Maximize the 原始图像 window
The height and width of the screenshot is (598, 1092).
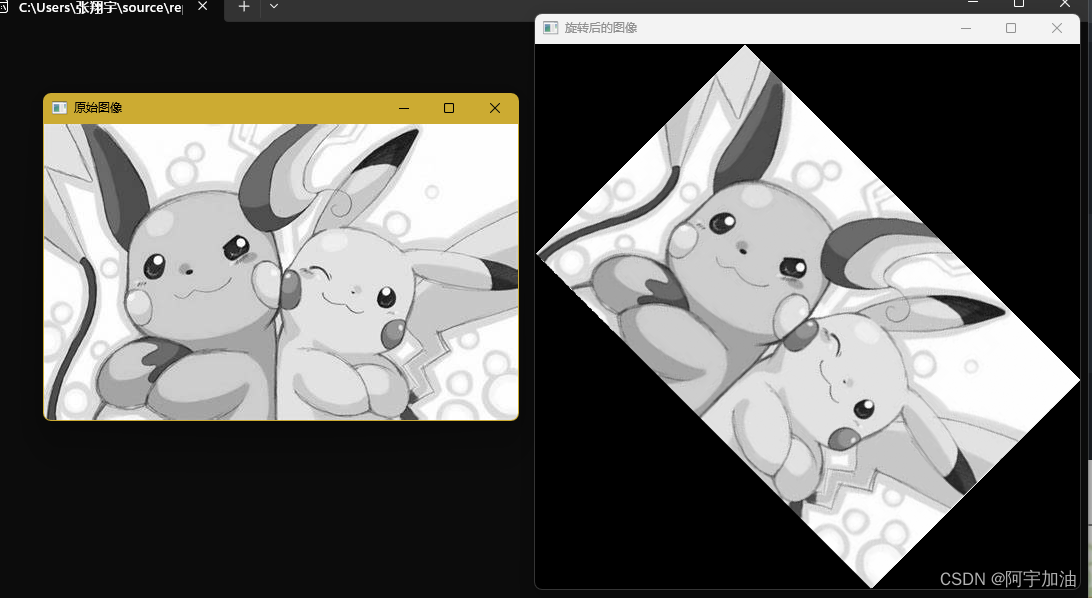pos(449,108)
